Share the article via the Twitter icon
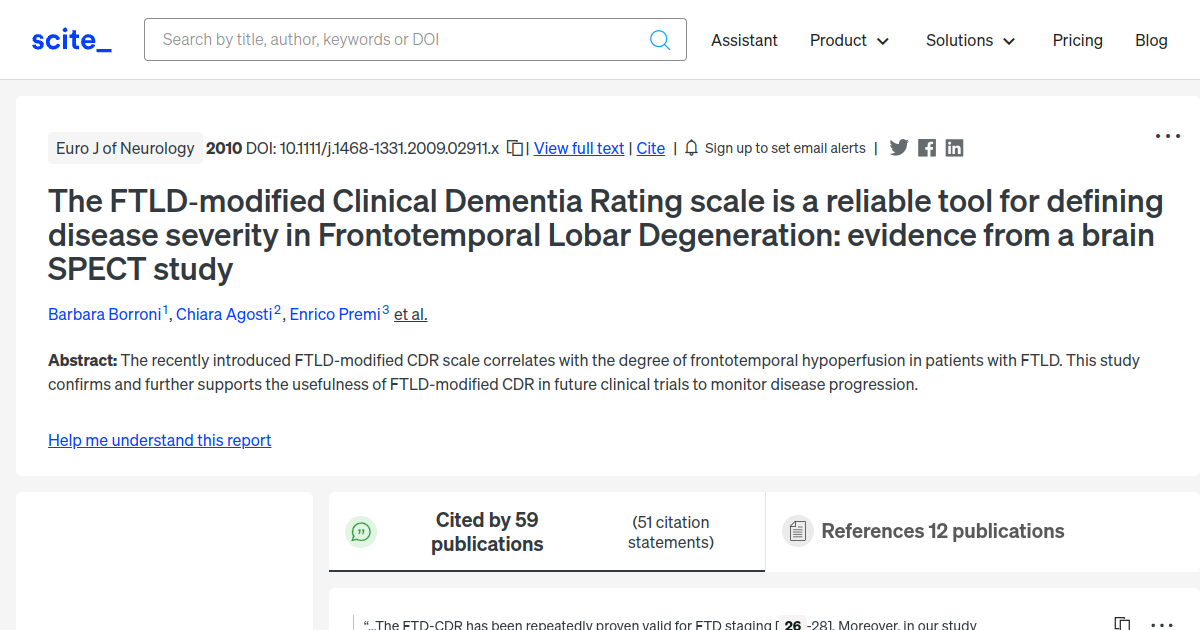The height and width of the screenshot is (630, 1200). click(898, 147)
